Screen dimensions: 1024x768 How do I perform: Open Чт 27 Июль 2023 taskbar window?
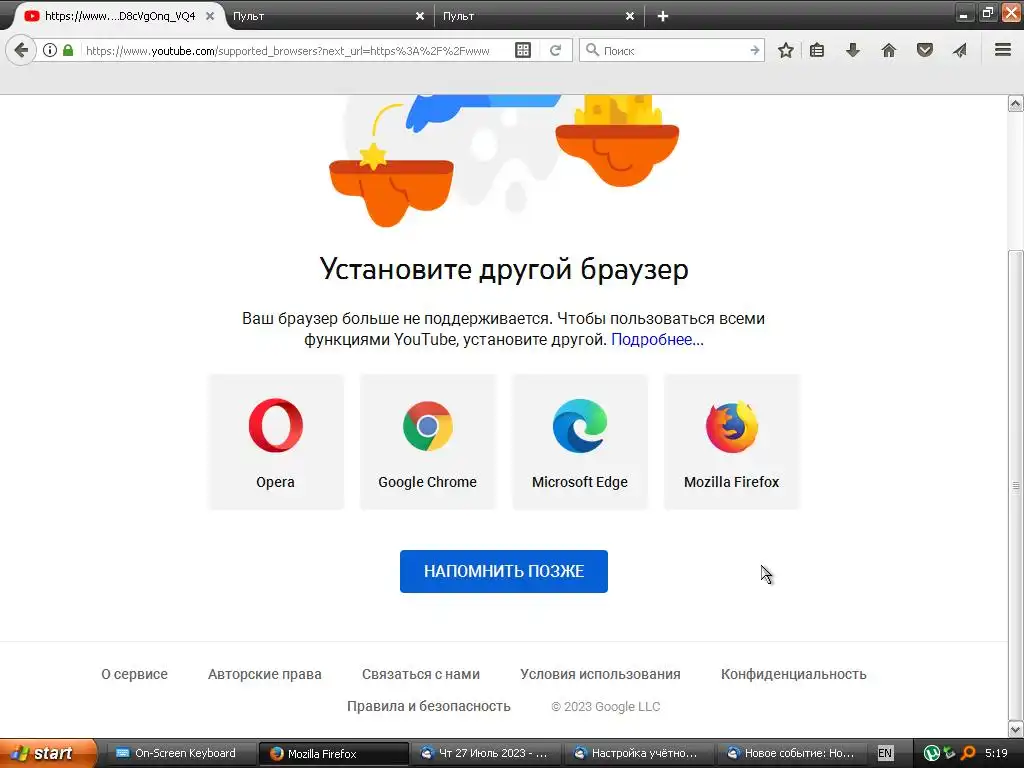coord(487,753)
